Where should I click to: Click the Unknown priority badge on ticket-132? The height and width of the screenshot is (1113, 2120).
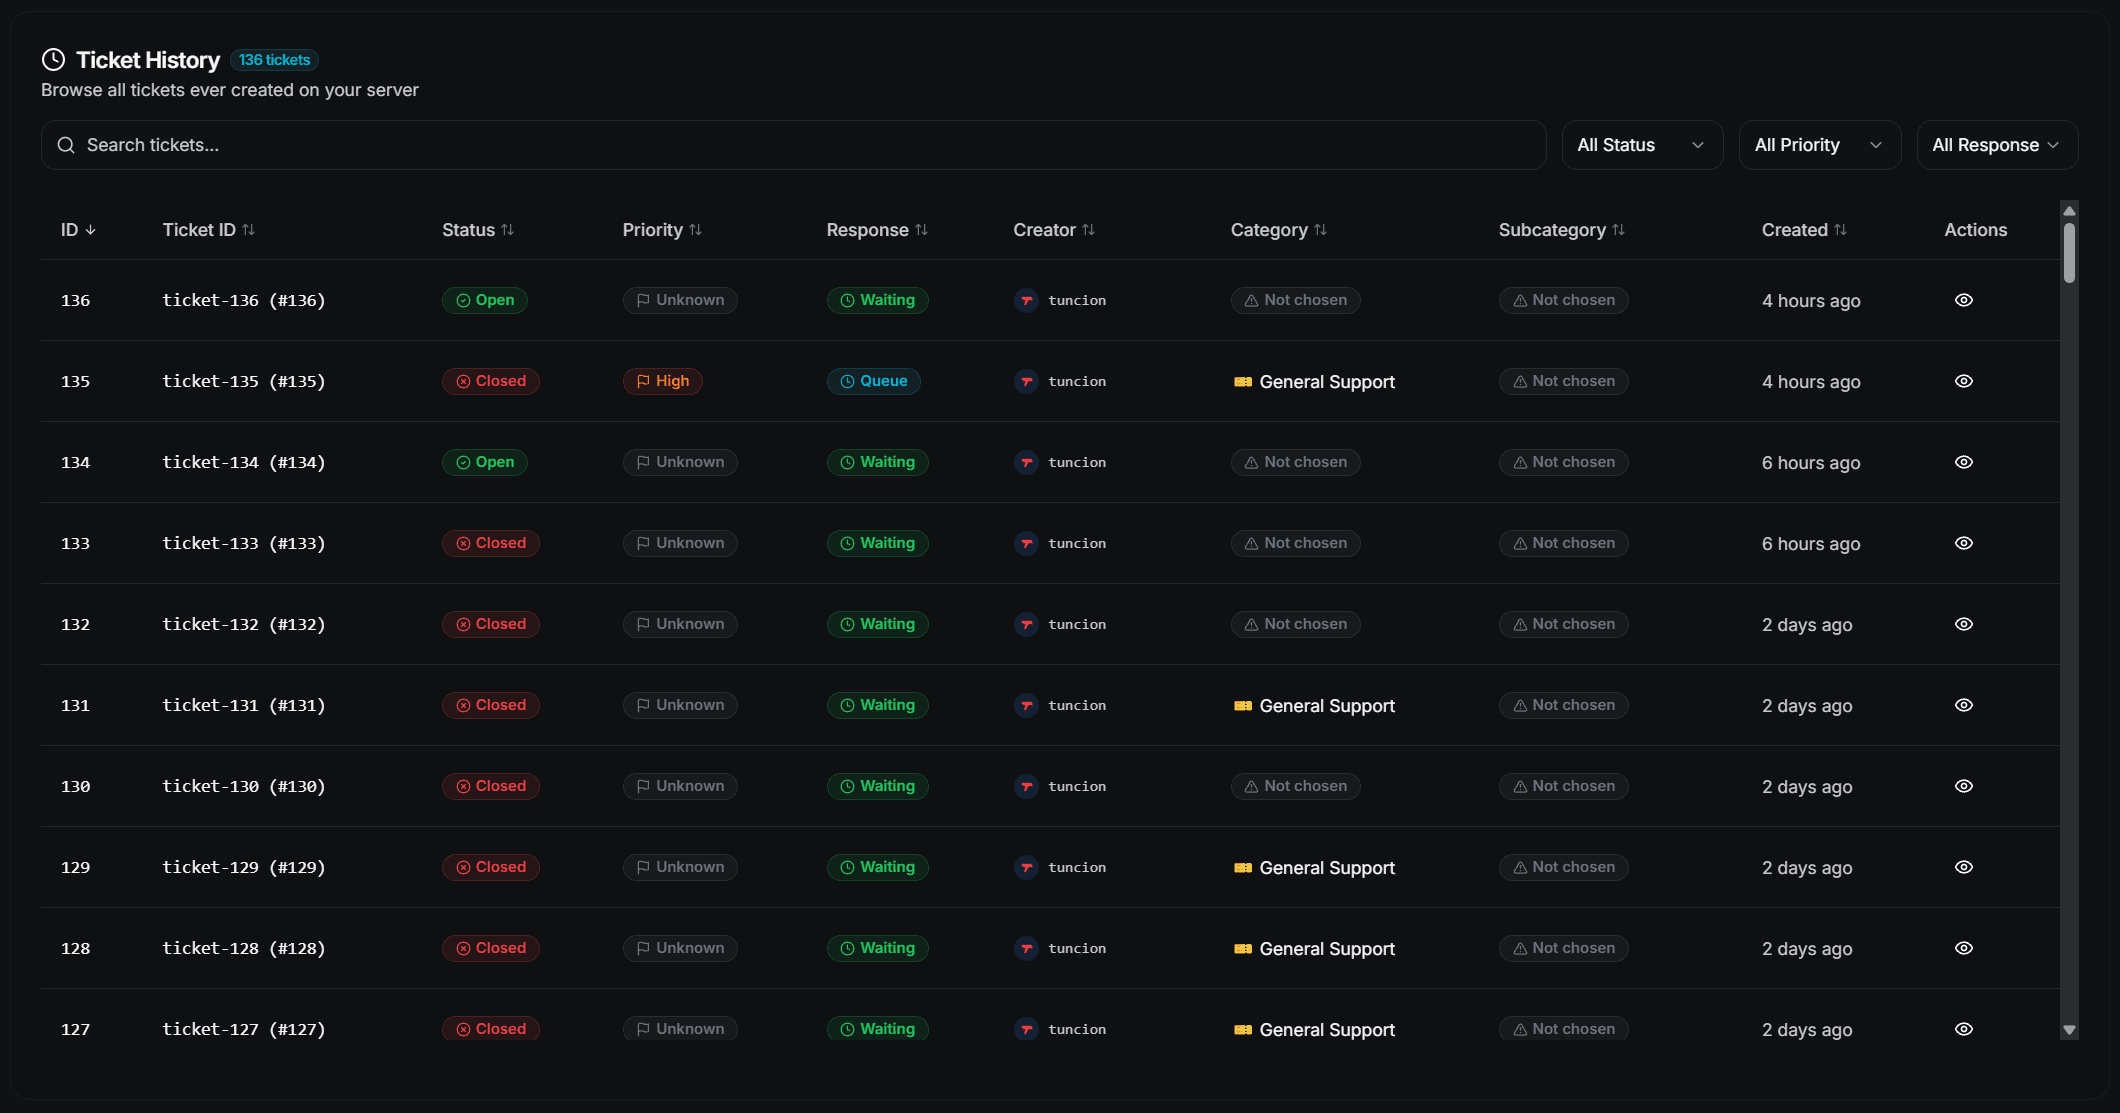(680, 624)
